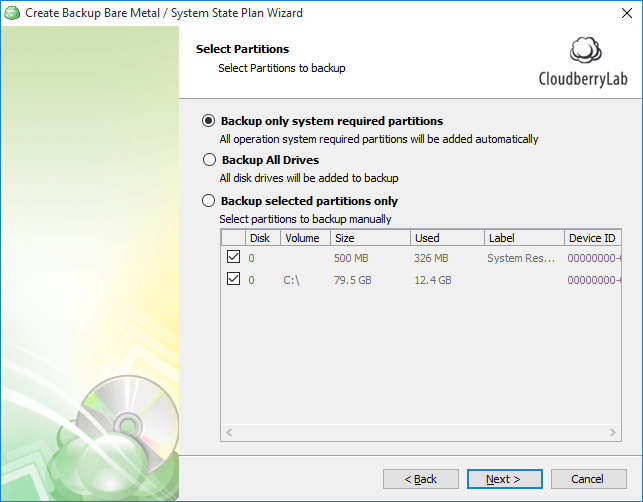Cancel the backup plan wizard
The width and height of the screenshot is (643, 502).
point(589,479)
